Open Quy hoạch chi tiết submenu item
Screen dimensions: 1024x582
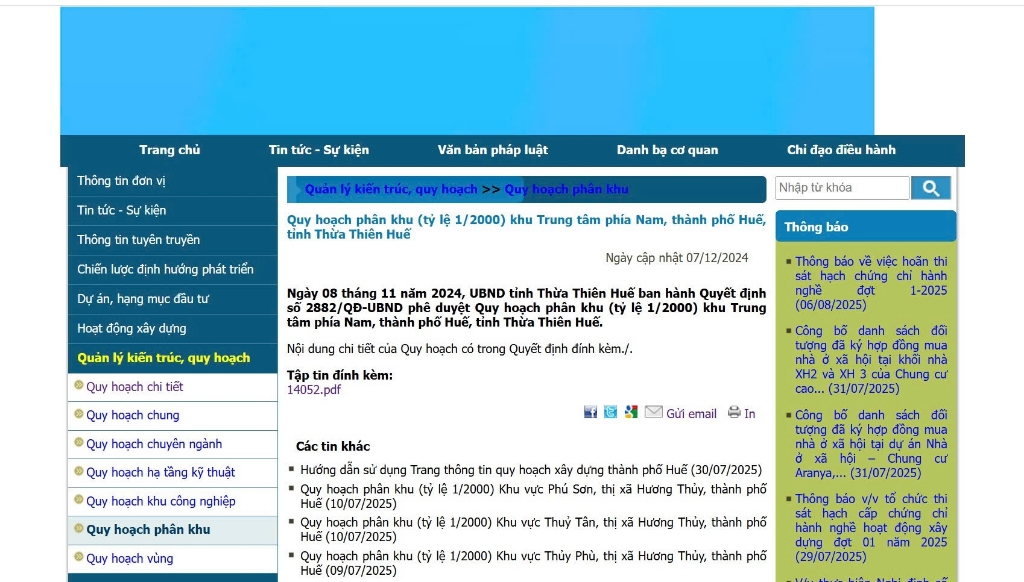click(x=172, y=387)
